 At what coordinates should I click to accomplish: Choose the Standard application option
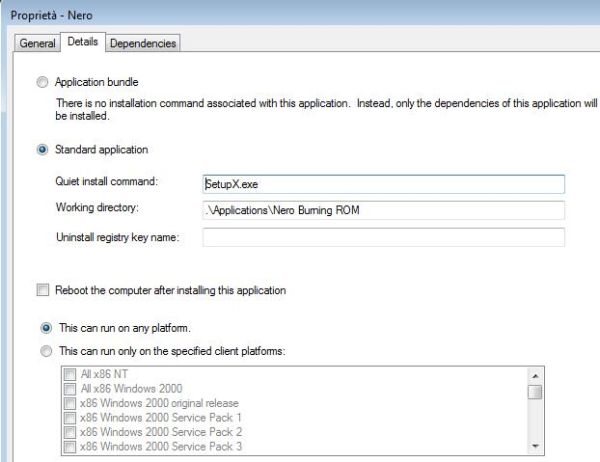click(x=42, y=149)
